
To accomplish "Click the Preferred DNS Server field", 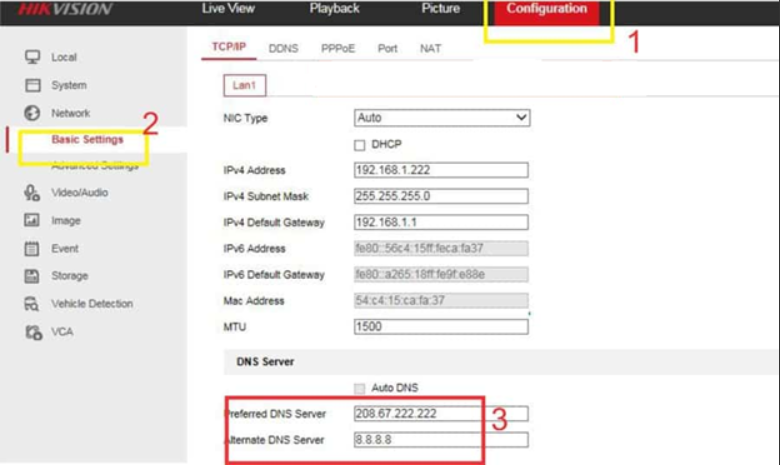I will 440,413.
